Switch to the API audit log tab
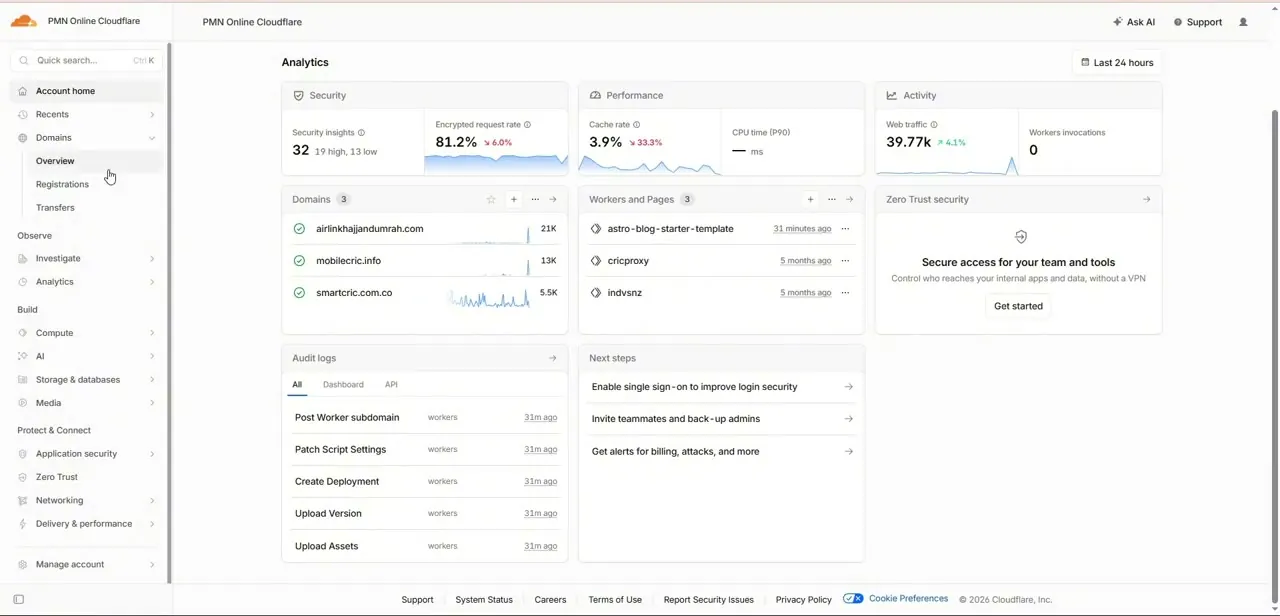The height and width of the screenshot is (616, 1280). point(391,385)
